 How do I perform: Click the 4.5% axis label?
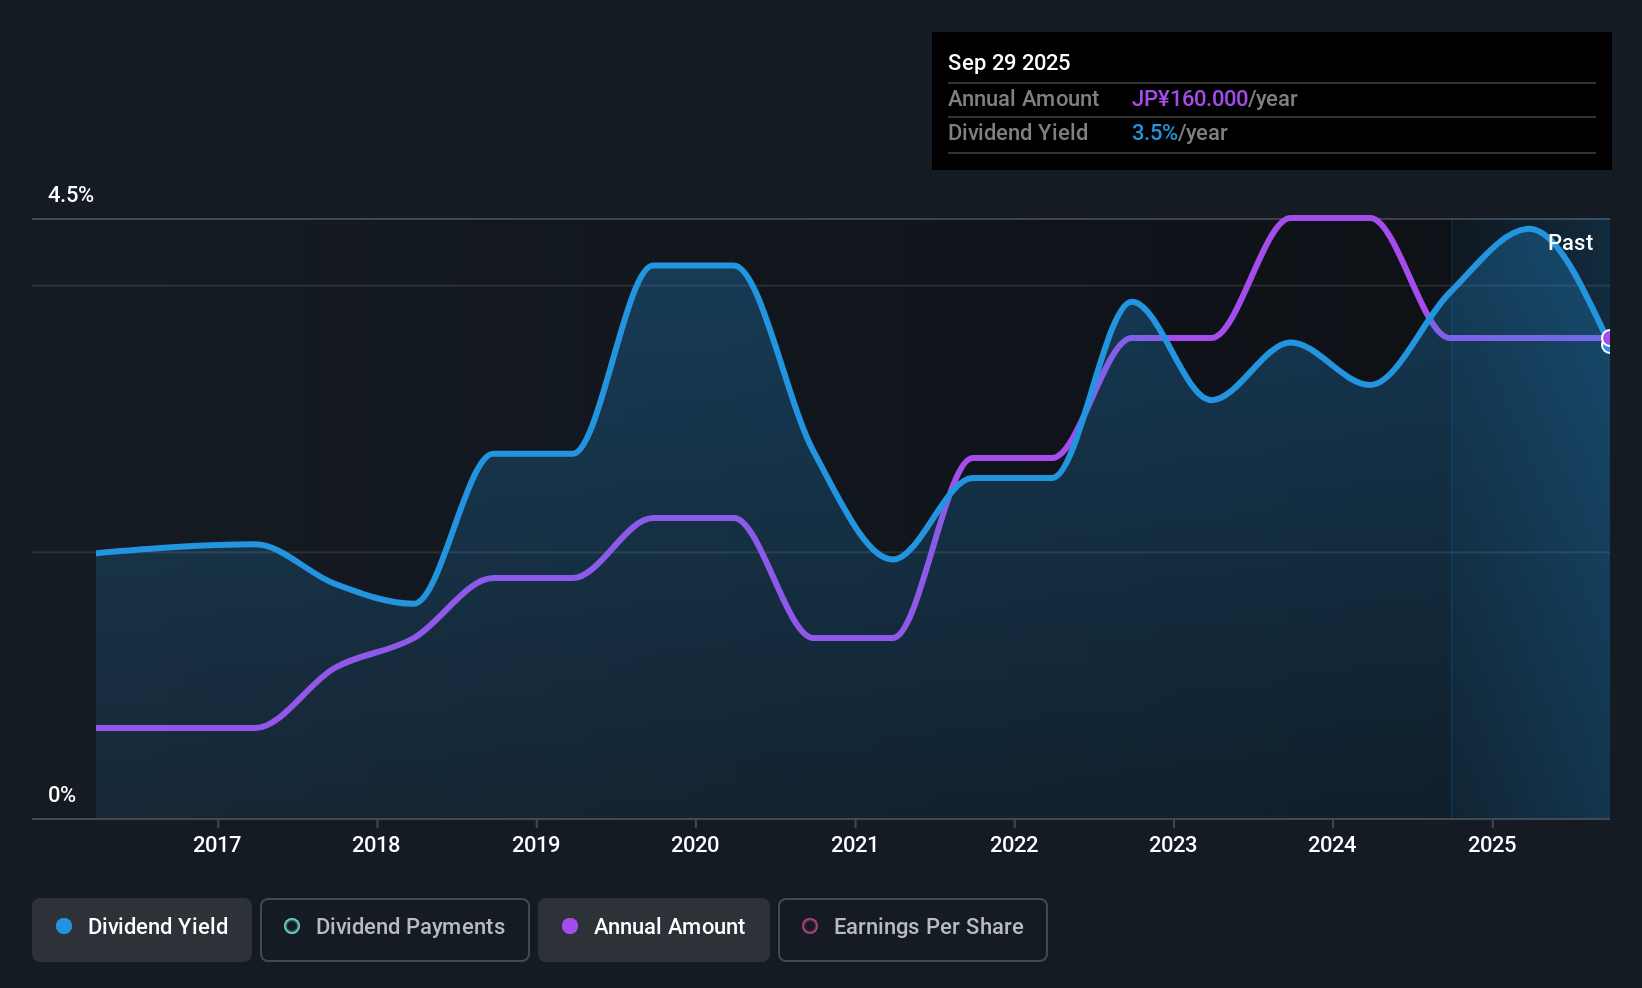click(71, 195)
